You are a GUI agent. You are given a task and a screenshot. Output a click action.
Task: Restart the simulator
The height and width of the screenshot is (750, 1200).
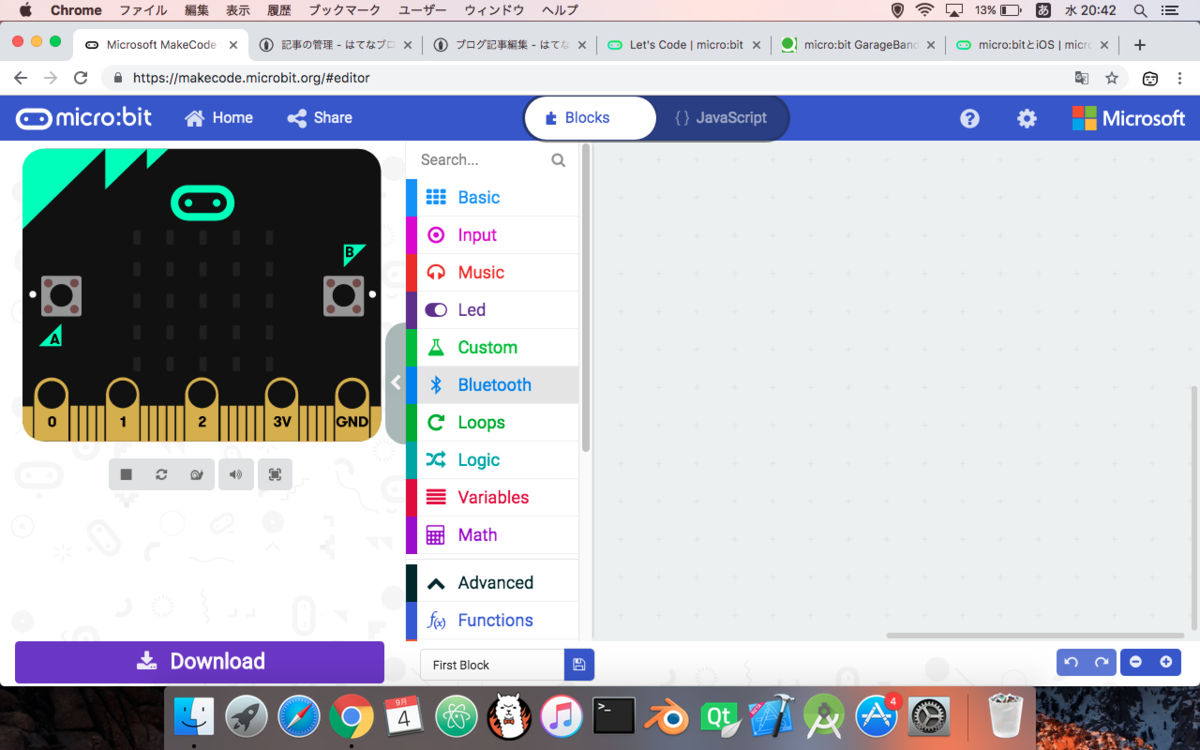pyautogui.click(x=161, y=475)
